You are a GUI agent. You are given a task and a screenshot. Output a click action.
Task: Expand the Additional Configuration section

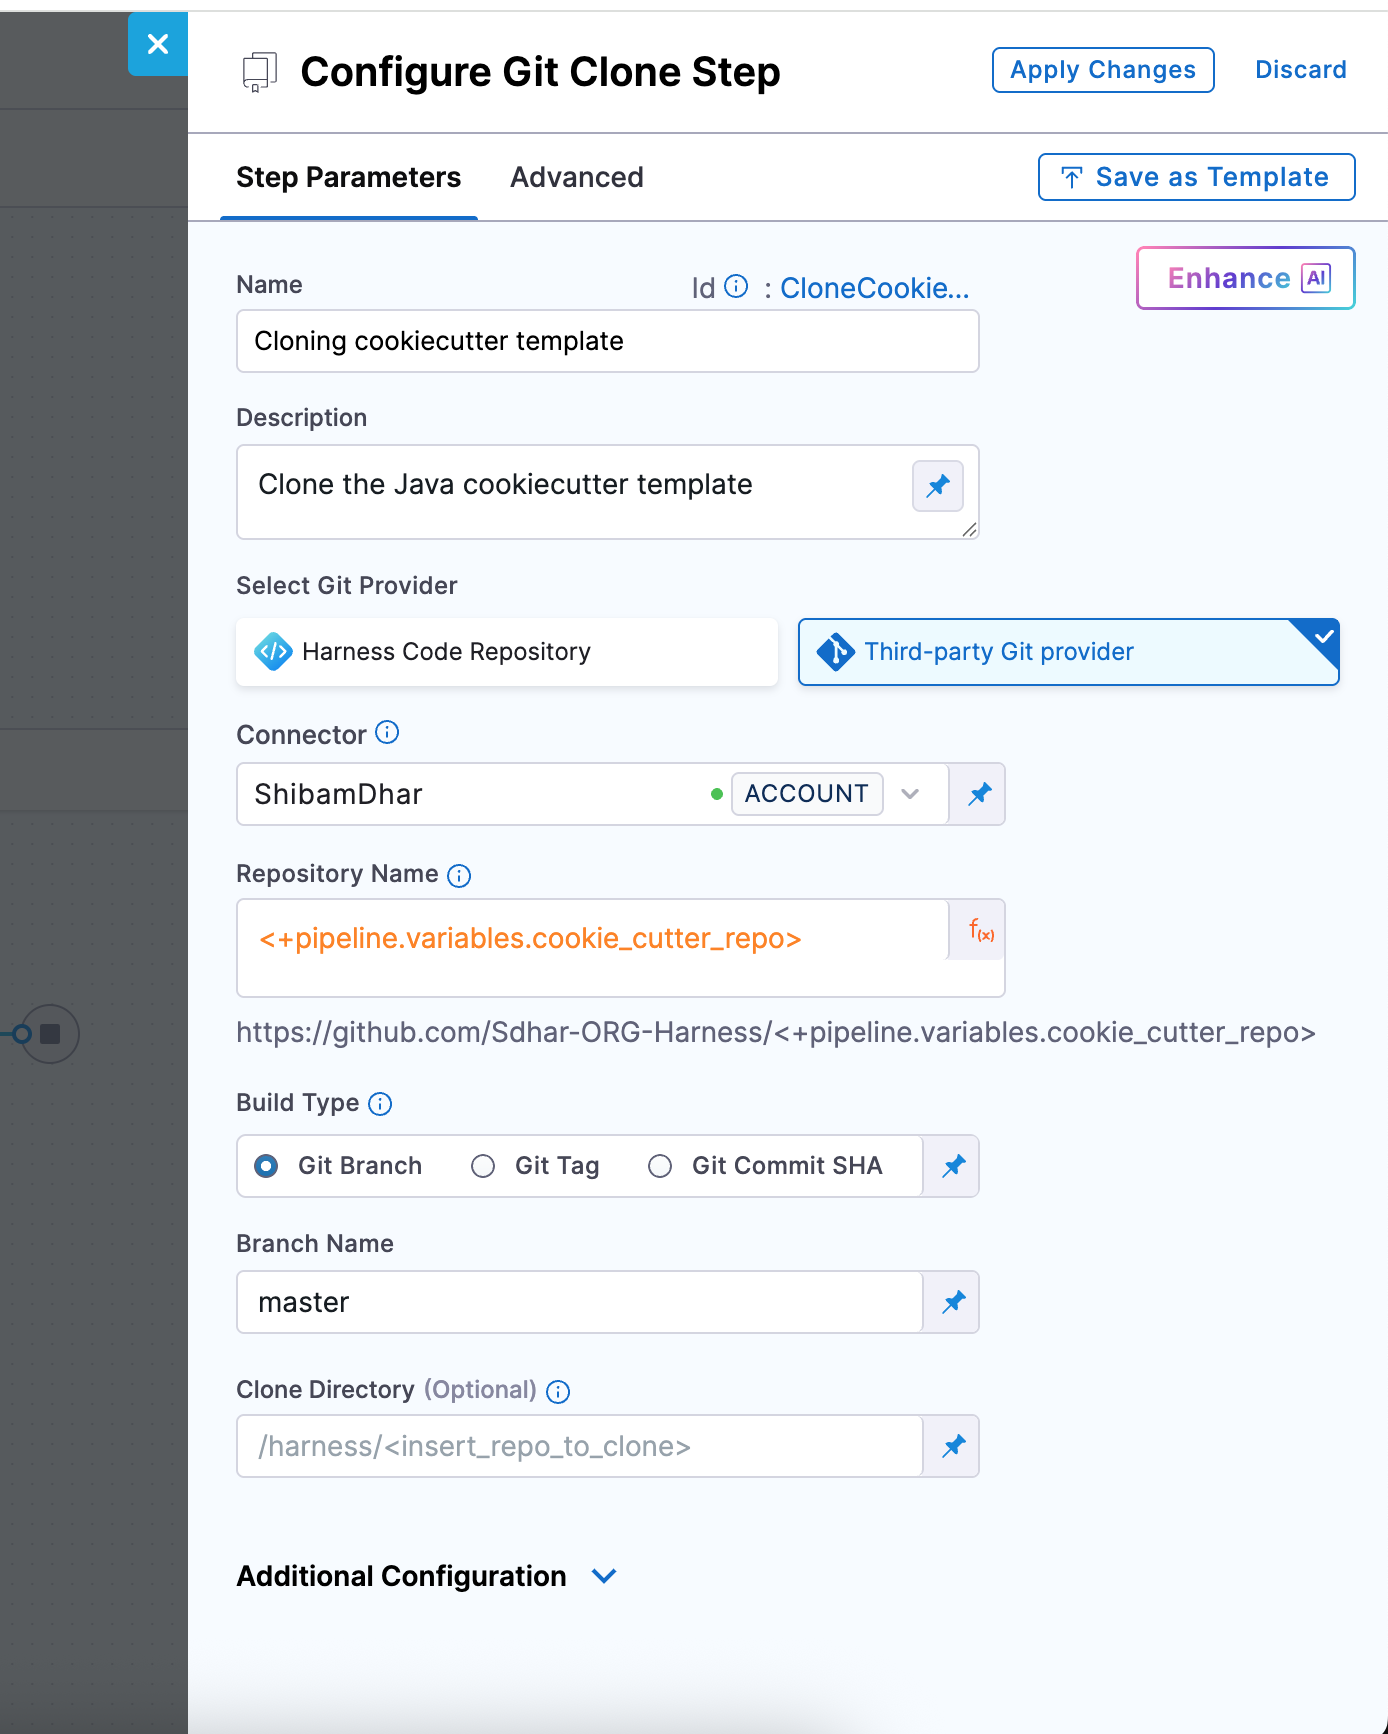[x=604, y=1576]
